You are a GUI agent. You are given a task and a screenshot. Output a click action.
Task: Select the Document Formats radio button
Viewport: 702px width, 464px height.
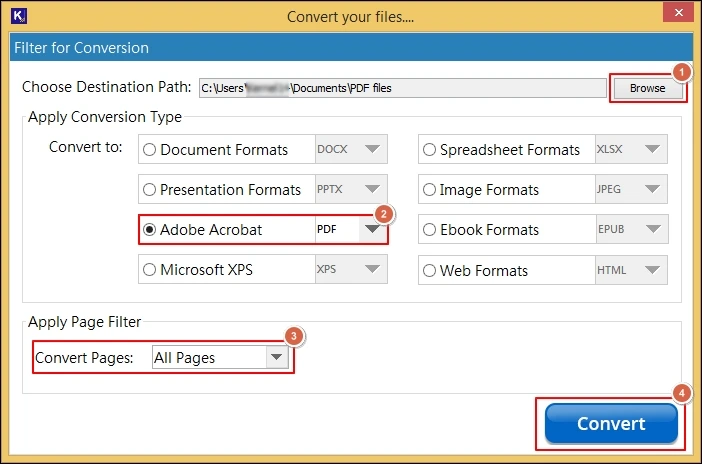point(149,150)
